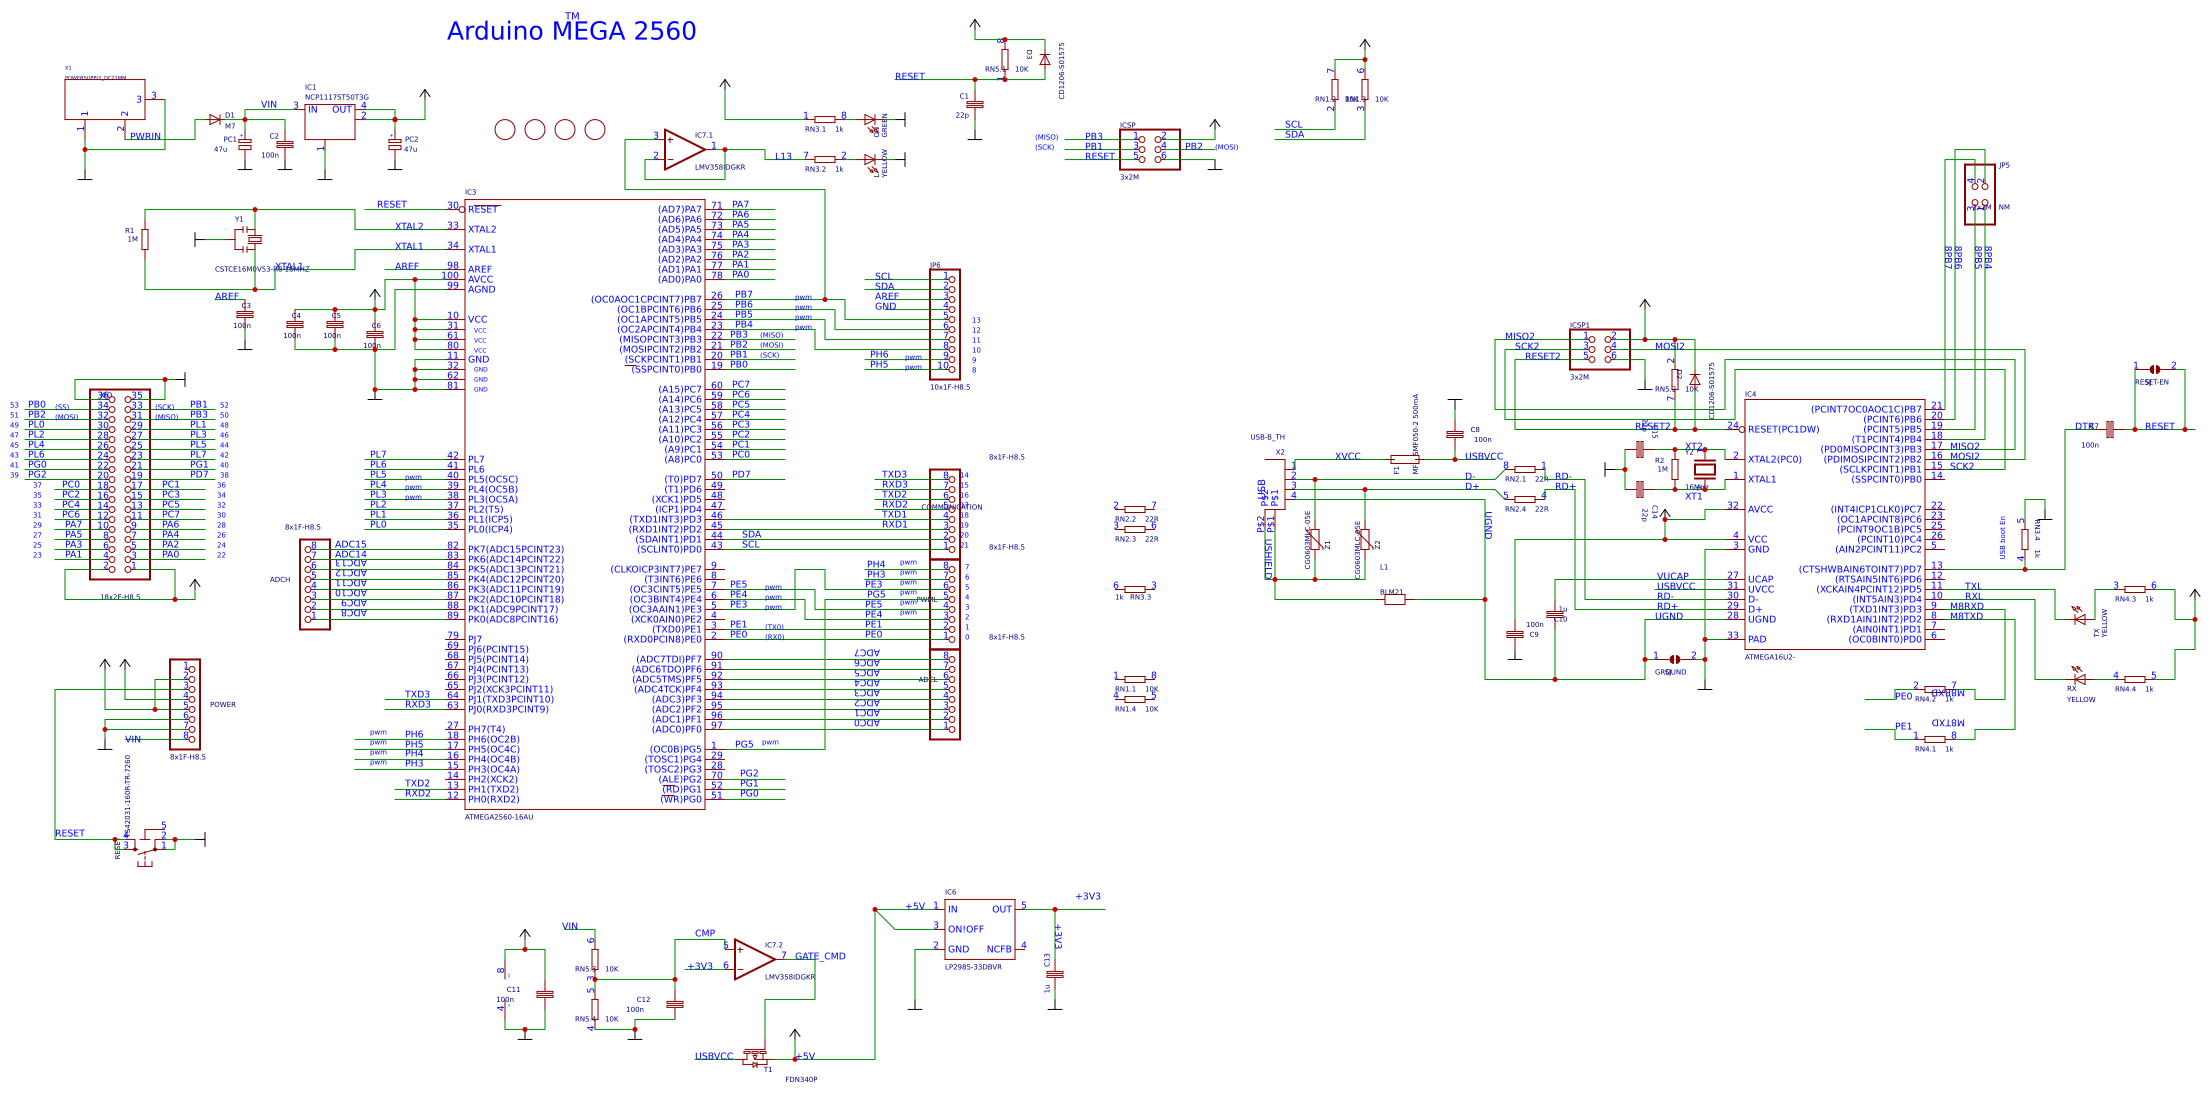The height and width of the screenshot is (1093, 2210).
Task: Select the JP5 header symbol
Action: click(x=1979, y=194)
